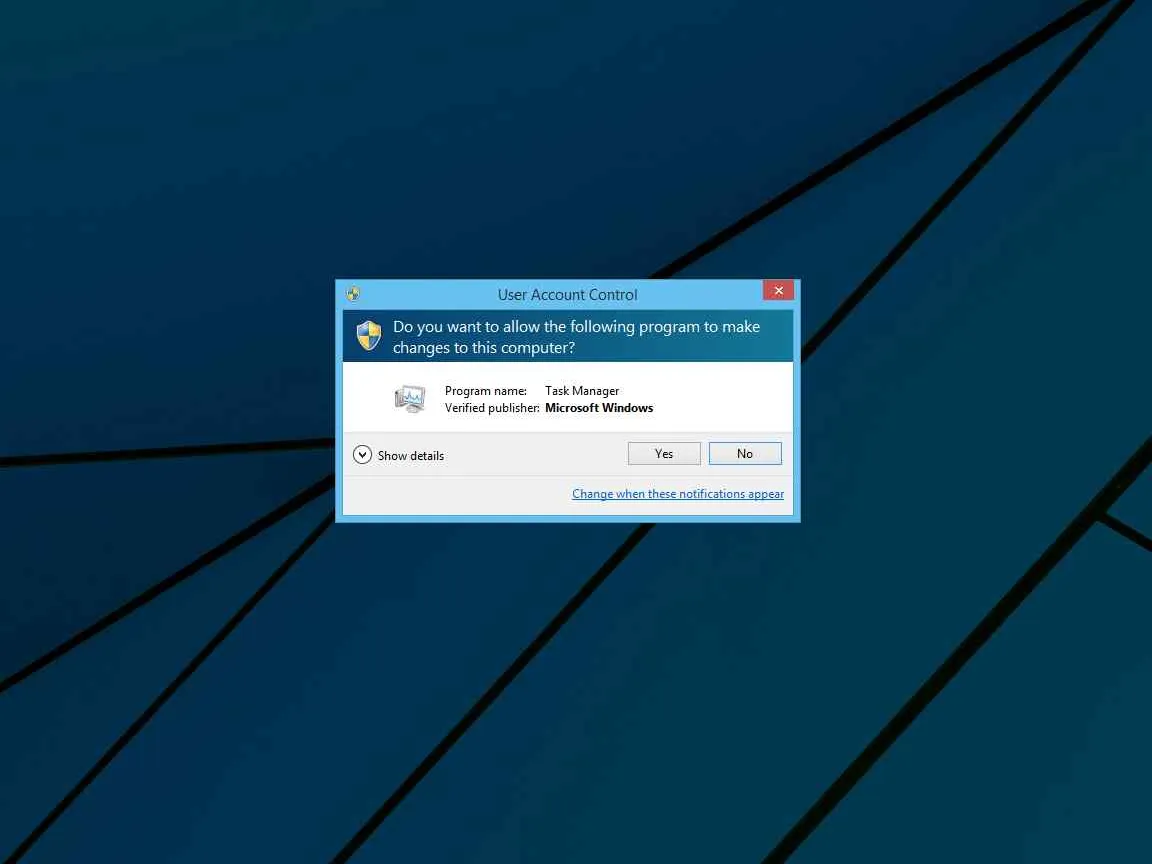Click the 'User Account Control' title text
1152x864 pixels.
[x=567, y=295]
